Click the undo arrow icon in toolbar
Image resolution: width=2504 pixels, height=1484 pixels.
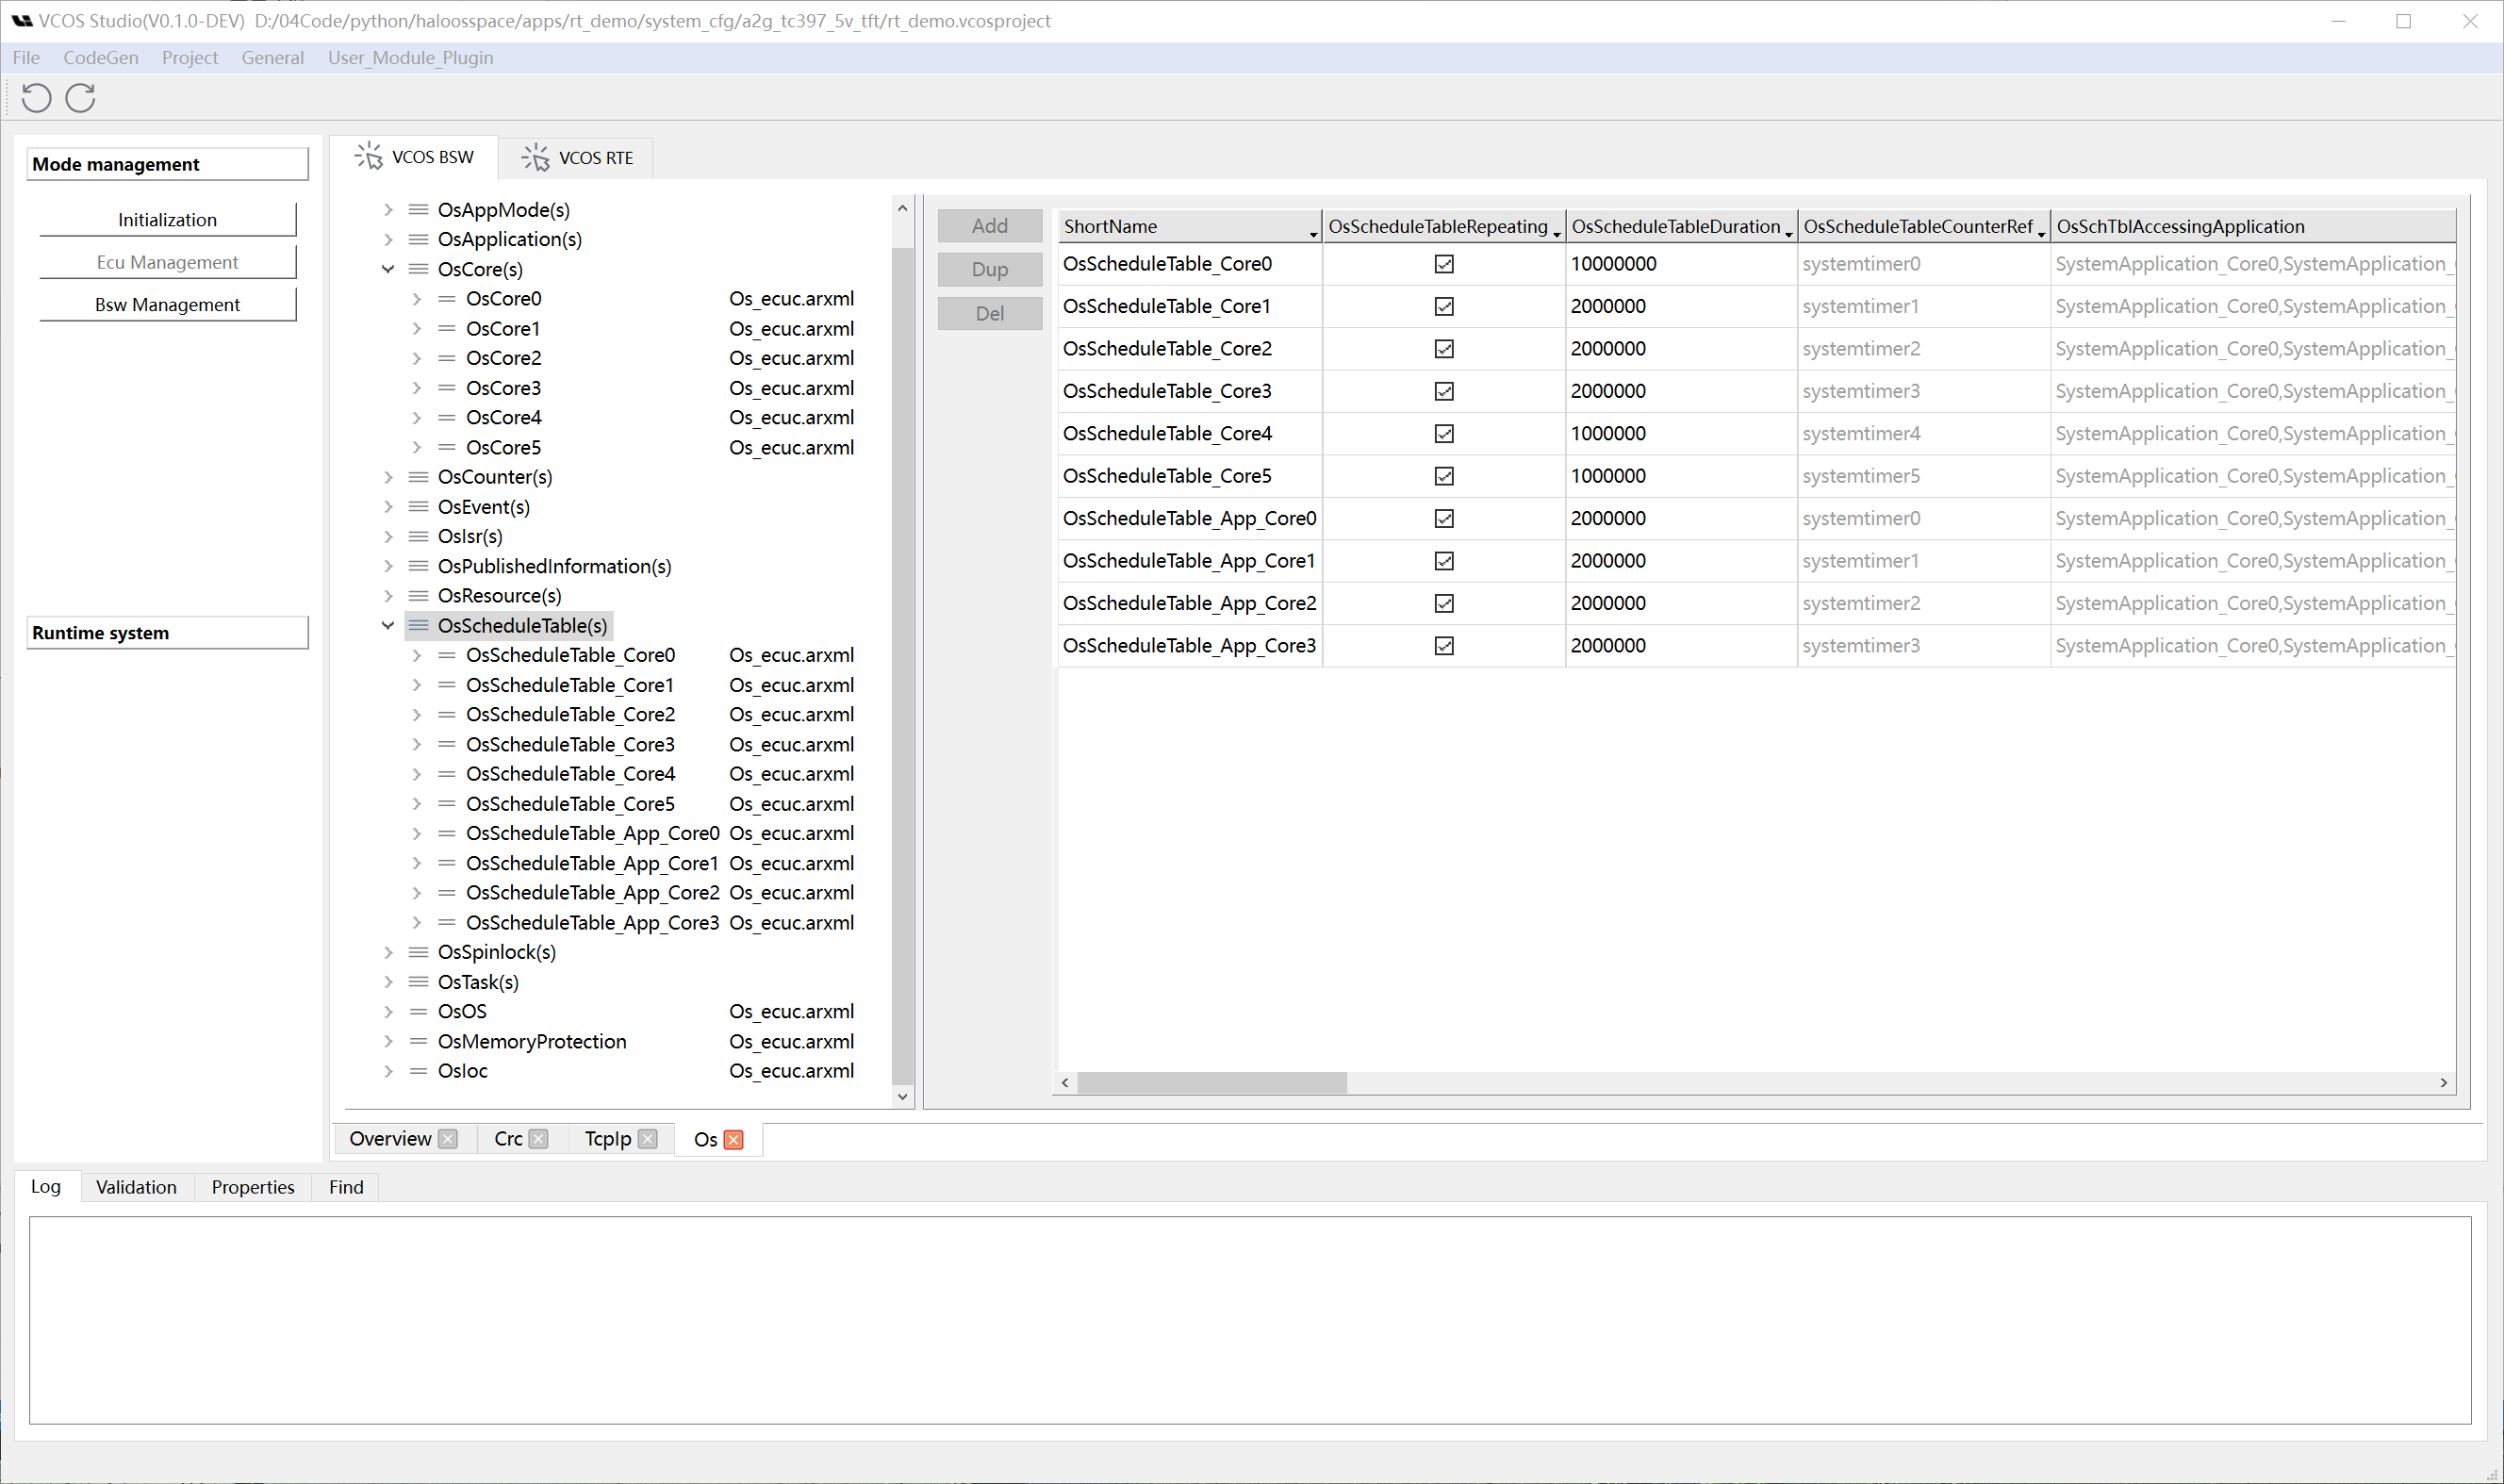tap(36, 98)
